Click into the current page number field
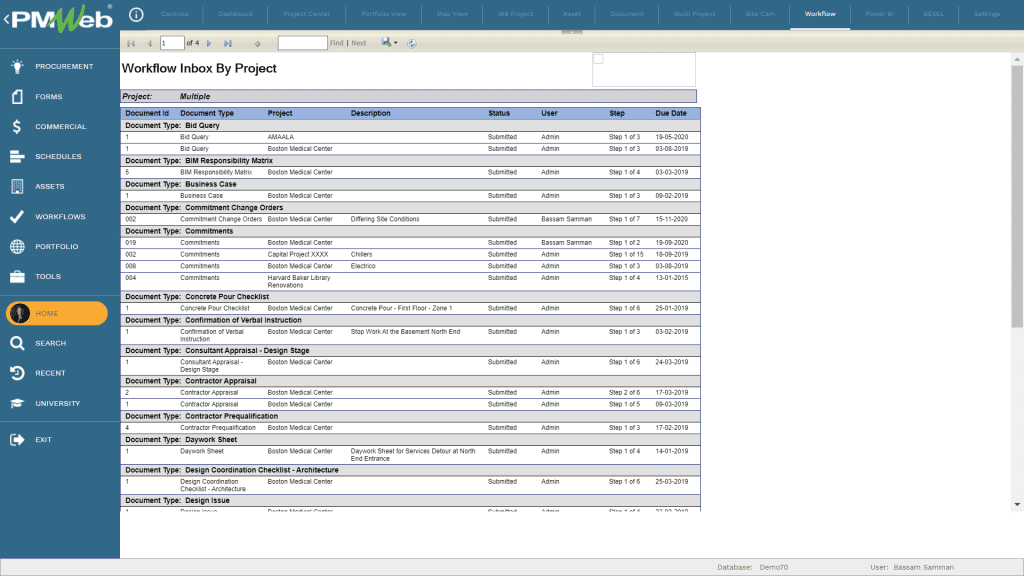The height and width of the screenshot is (576, 1024). 172,43
